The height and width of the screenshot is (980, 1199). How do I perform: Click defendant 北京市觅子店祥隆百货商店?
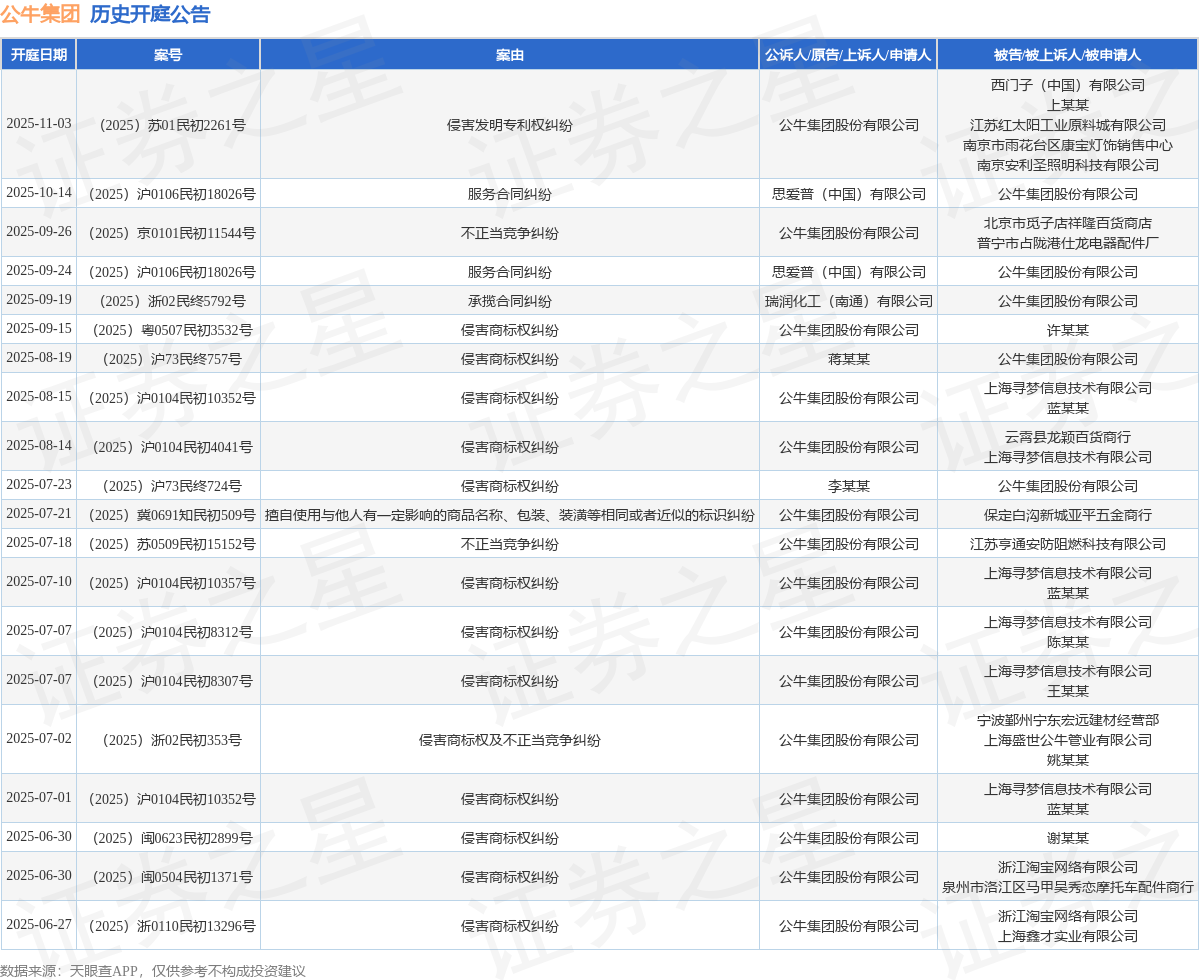pyautogui.click(x=1067, y=223)
